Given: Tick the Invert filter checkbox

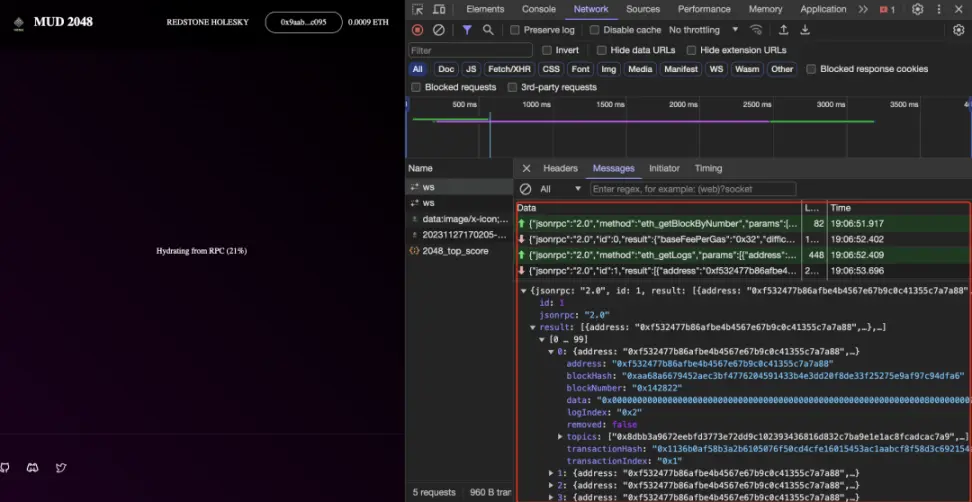Looking at the screenshot, I should tap(547, 50).
